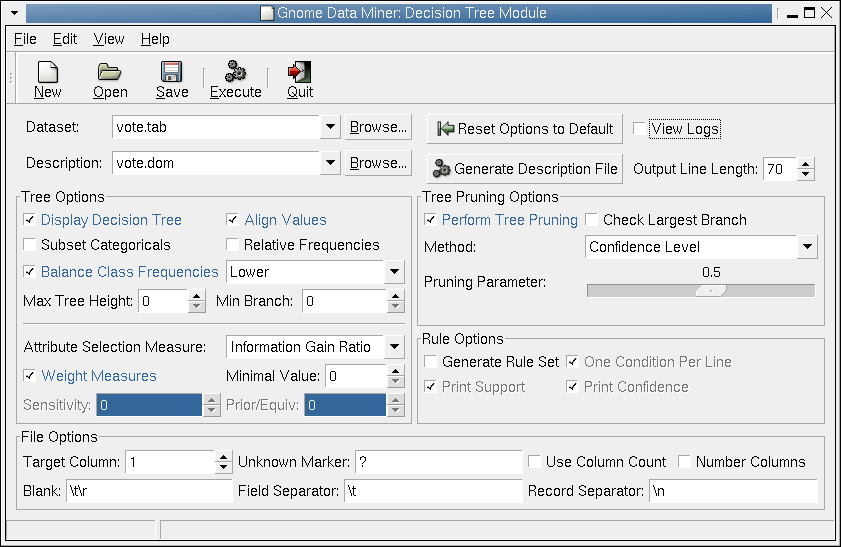Run the Execute gears icon
This screenshot has width=841, height=547.
[235, 71]
